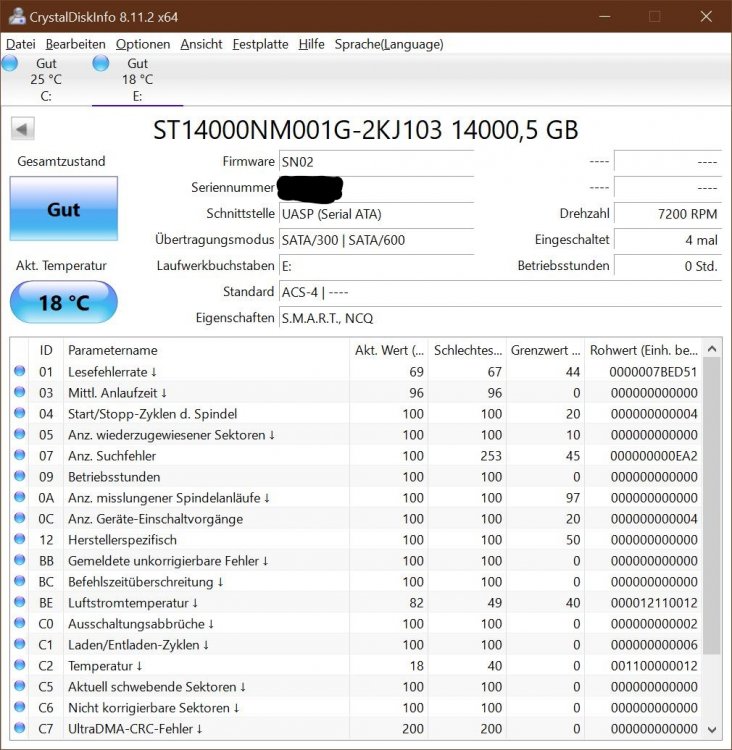Select raw value 000012110012
Viewport: 732px width, 750px height.
[654, 603]
